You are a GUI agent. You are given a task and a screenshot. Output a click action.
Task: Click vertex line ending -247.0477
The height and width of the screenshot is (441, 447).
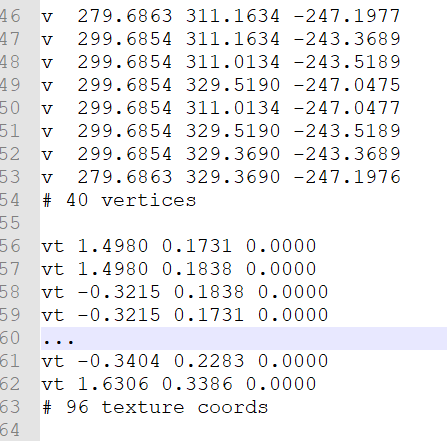coord(221,108)
